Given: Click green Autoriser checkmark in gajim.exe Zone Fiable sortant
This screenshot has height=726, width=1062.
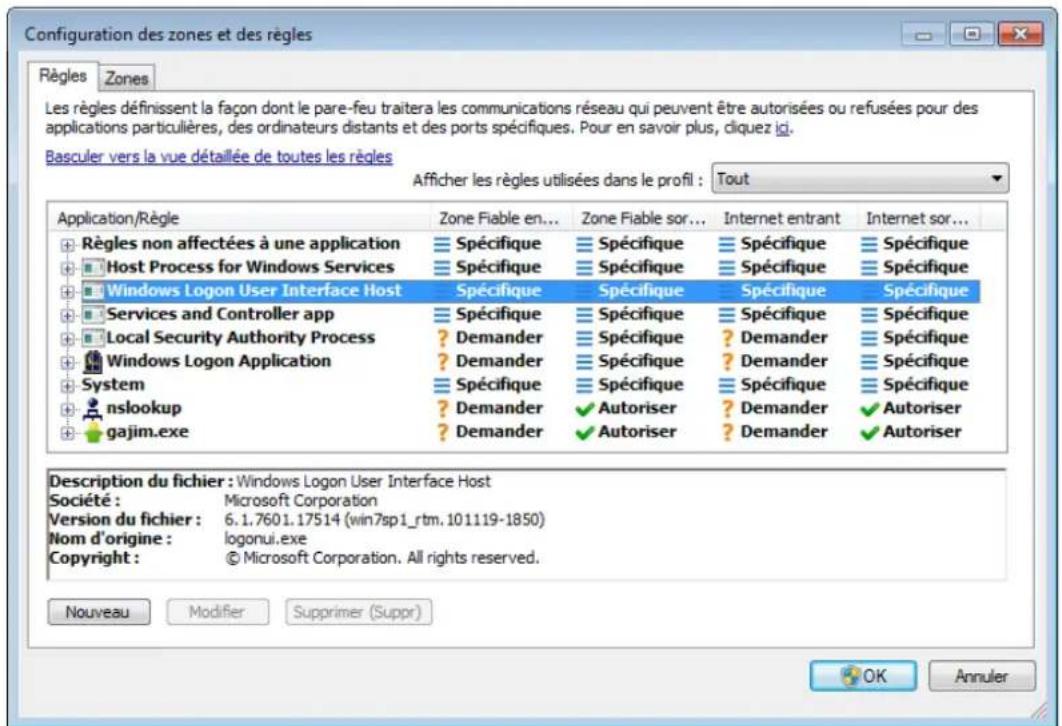Looking at the screenshot, I should (585, 432).
